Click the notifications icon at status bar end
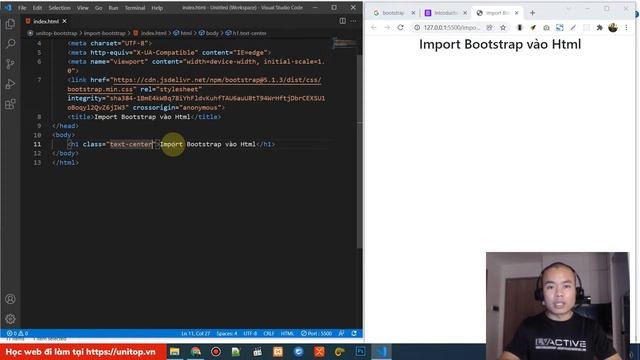This screenshot has width=640, height=360. click(354, 333)
